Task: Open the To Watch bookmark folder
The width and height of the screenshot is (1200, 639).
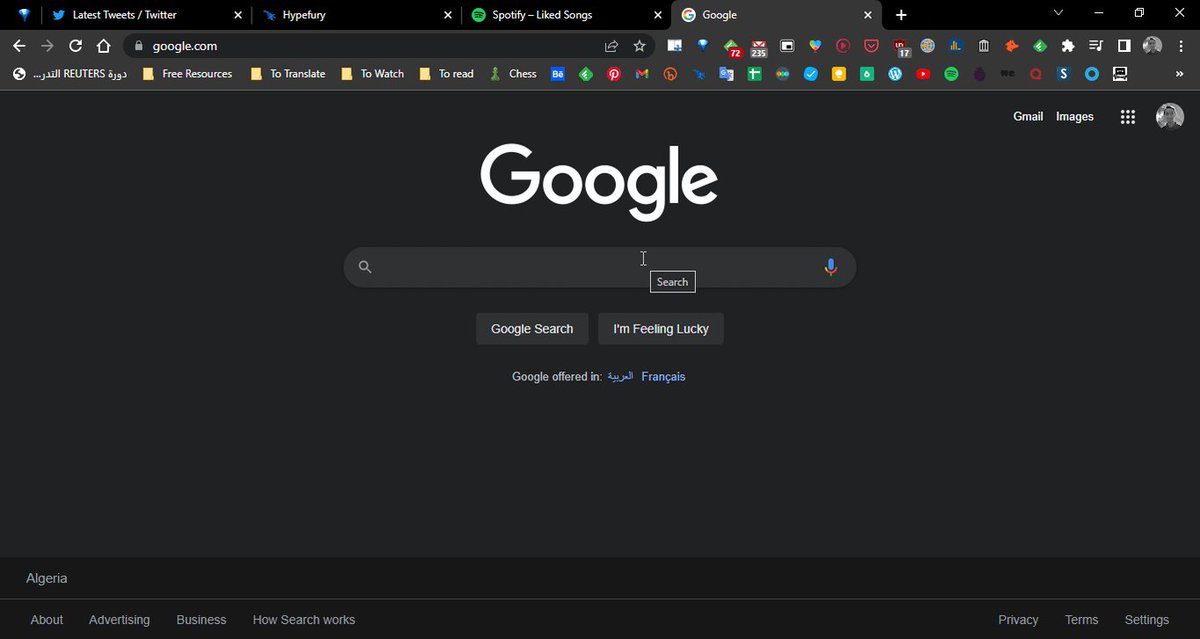Action: pos(372,74)
